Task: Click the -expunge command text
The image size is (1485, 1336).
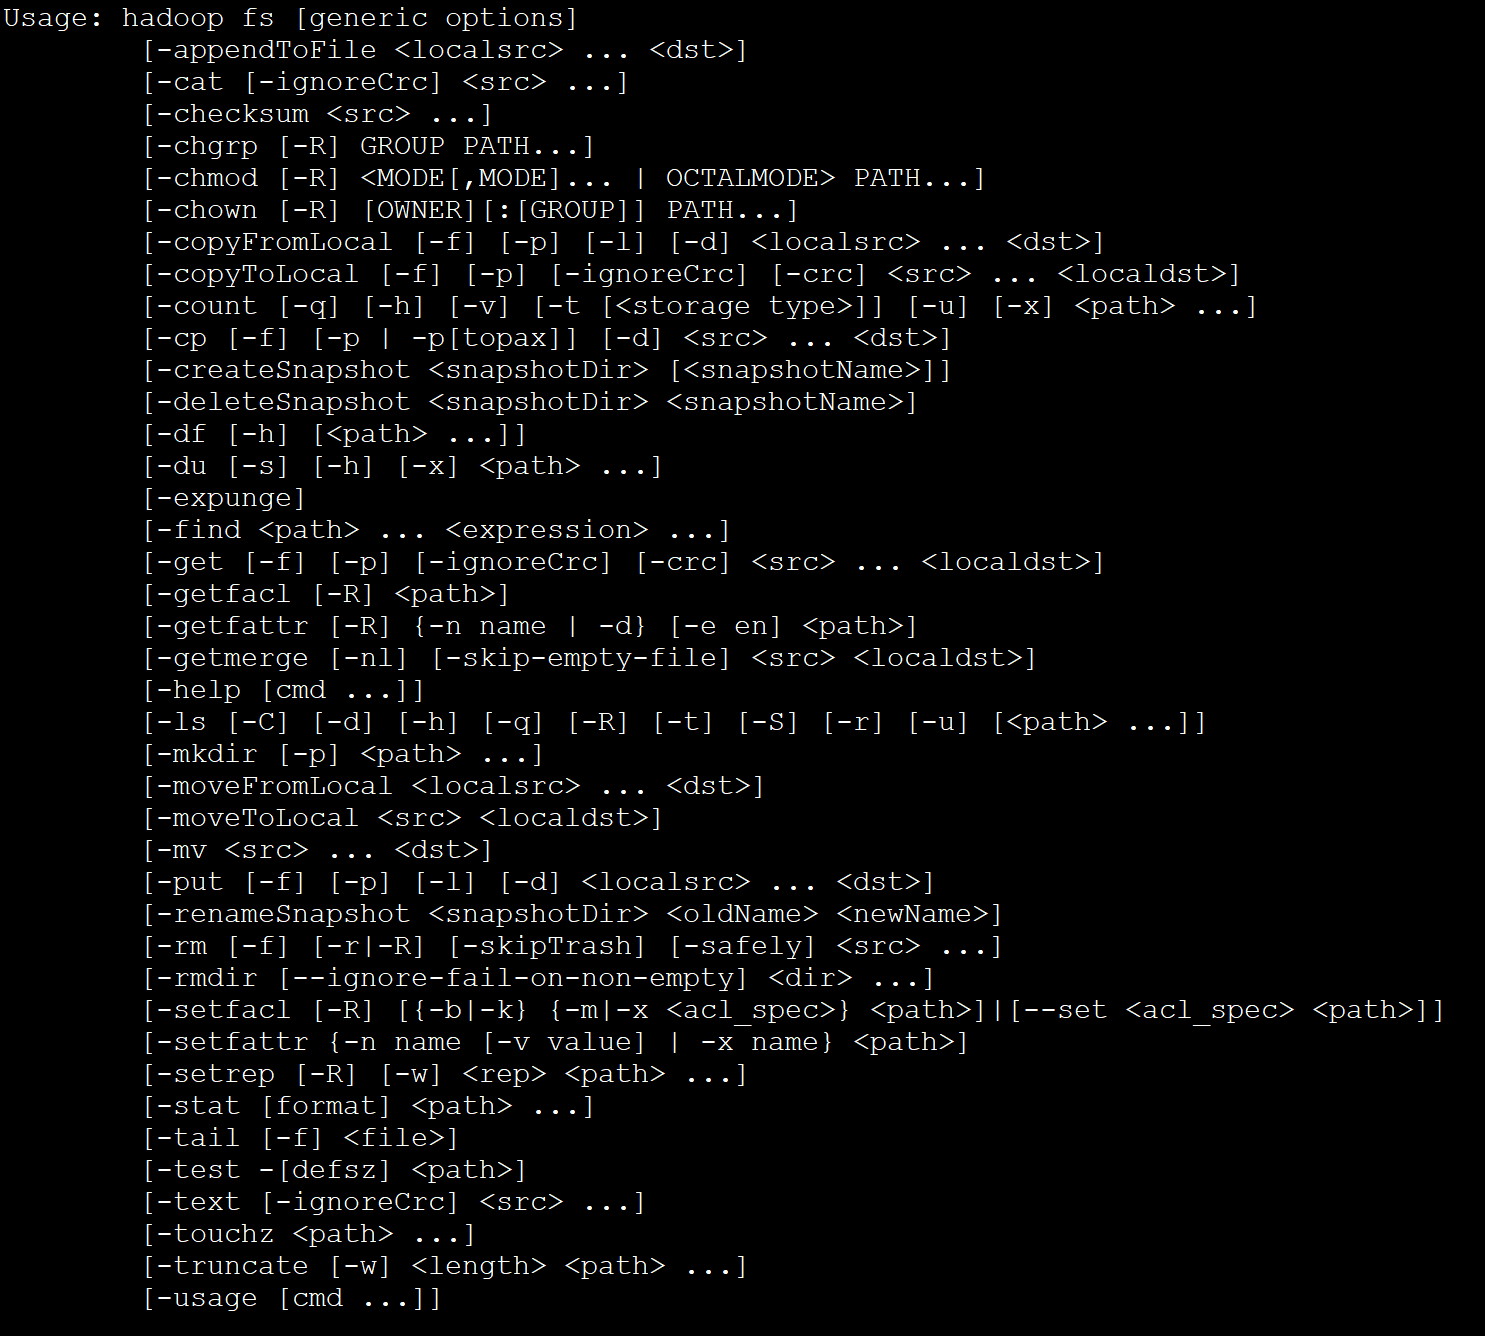Action: coord(224,498)
